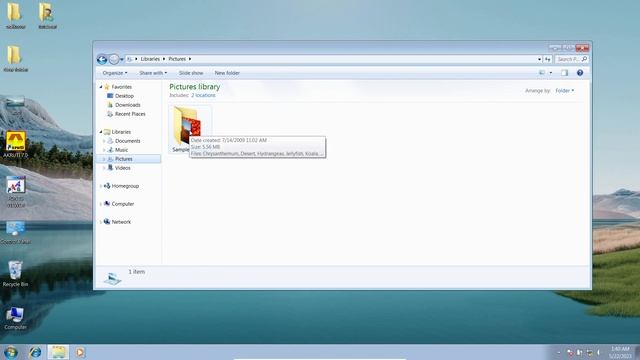Toggle the preview pane
Image resolution: width=640 pixels, height=360 pixels.
point(564,73)
